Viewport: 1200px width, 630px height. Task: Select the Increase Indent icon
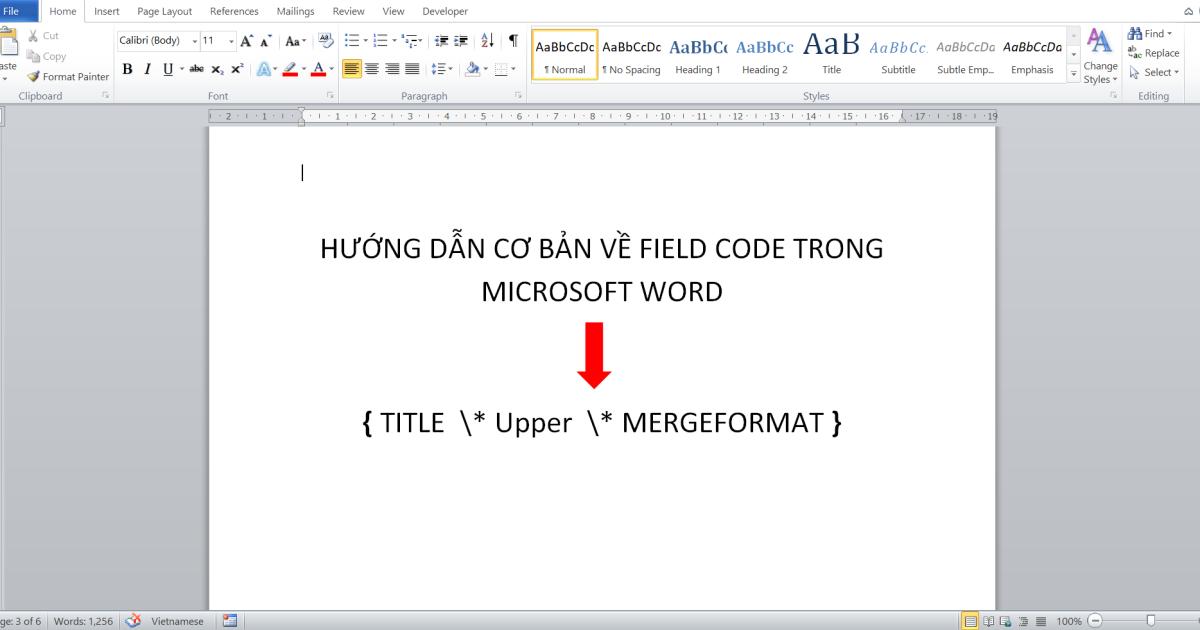pyautogui.click(x=461, y=41)
